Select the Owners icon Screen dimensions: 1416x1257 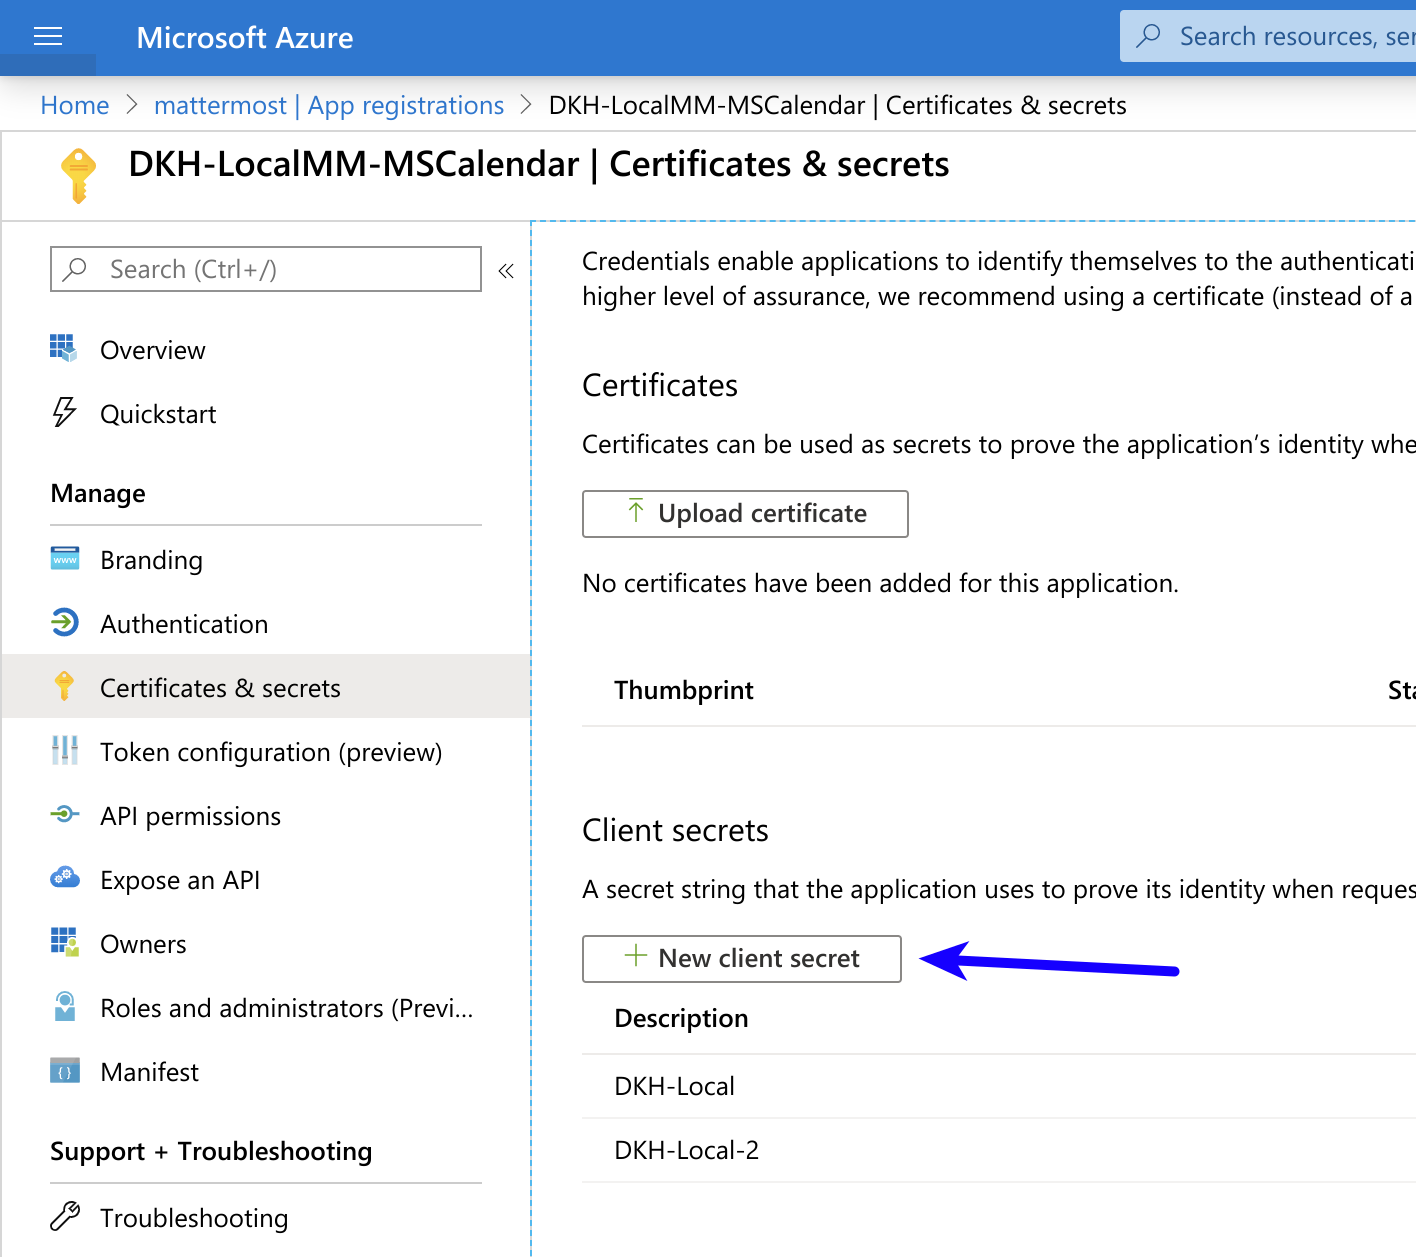click(x=63, y=941)
